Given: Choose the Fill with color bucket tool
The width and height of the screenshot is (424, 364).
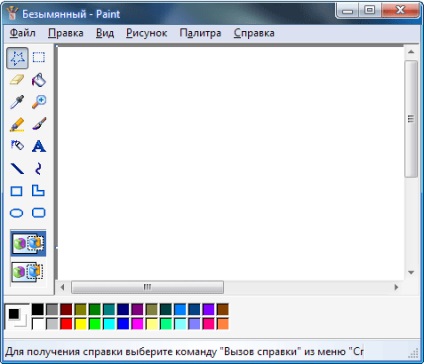Looking at the screenshot, I should (39, 80).
